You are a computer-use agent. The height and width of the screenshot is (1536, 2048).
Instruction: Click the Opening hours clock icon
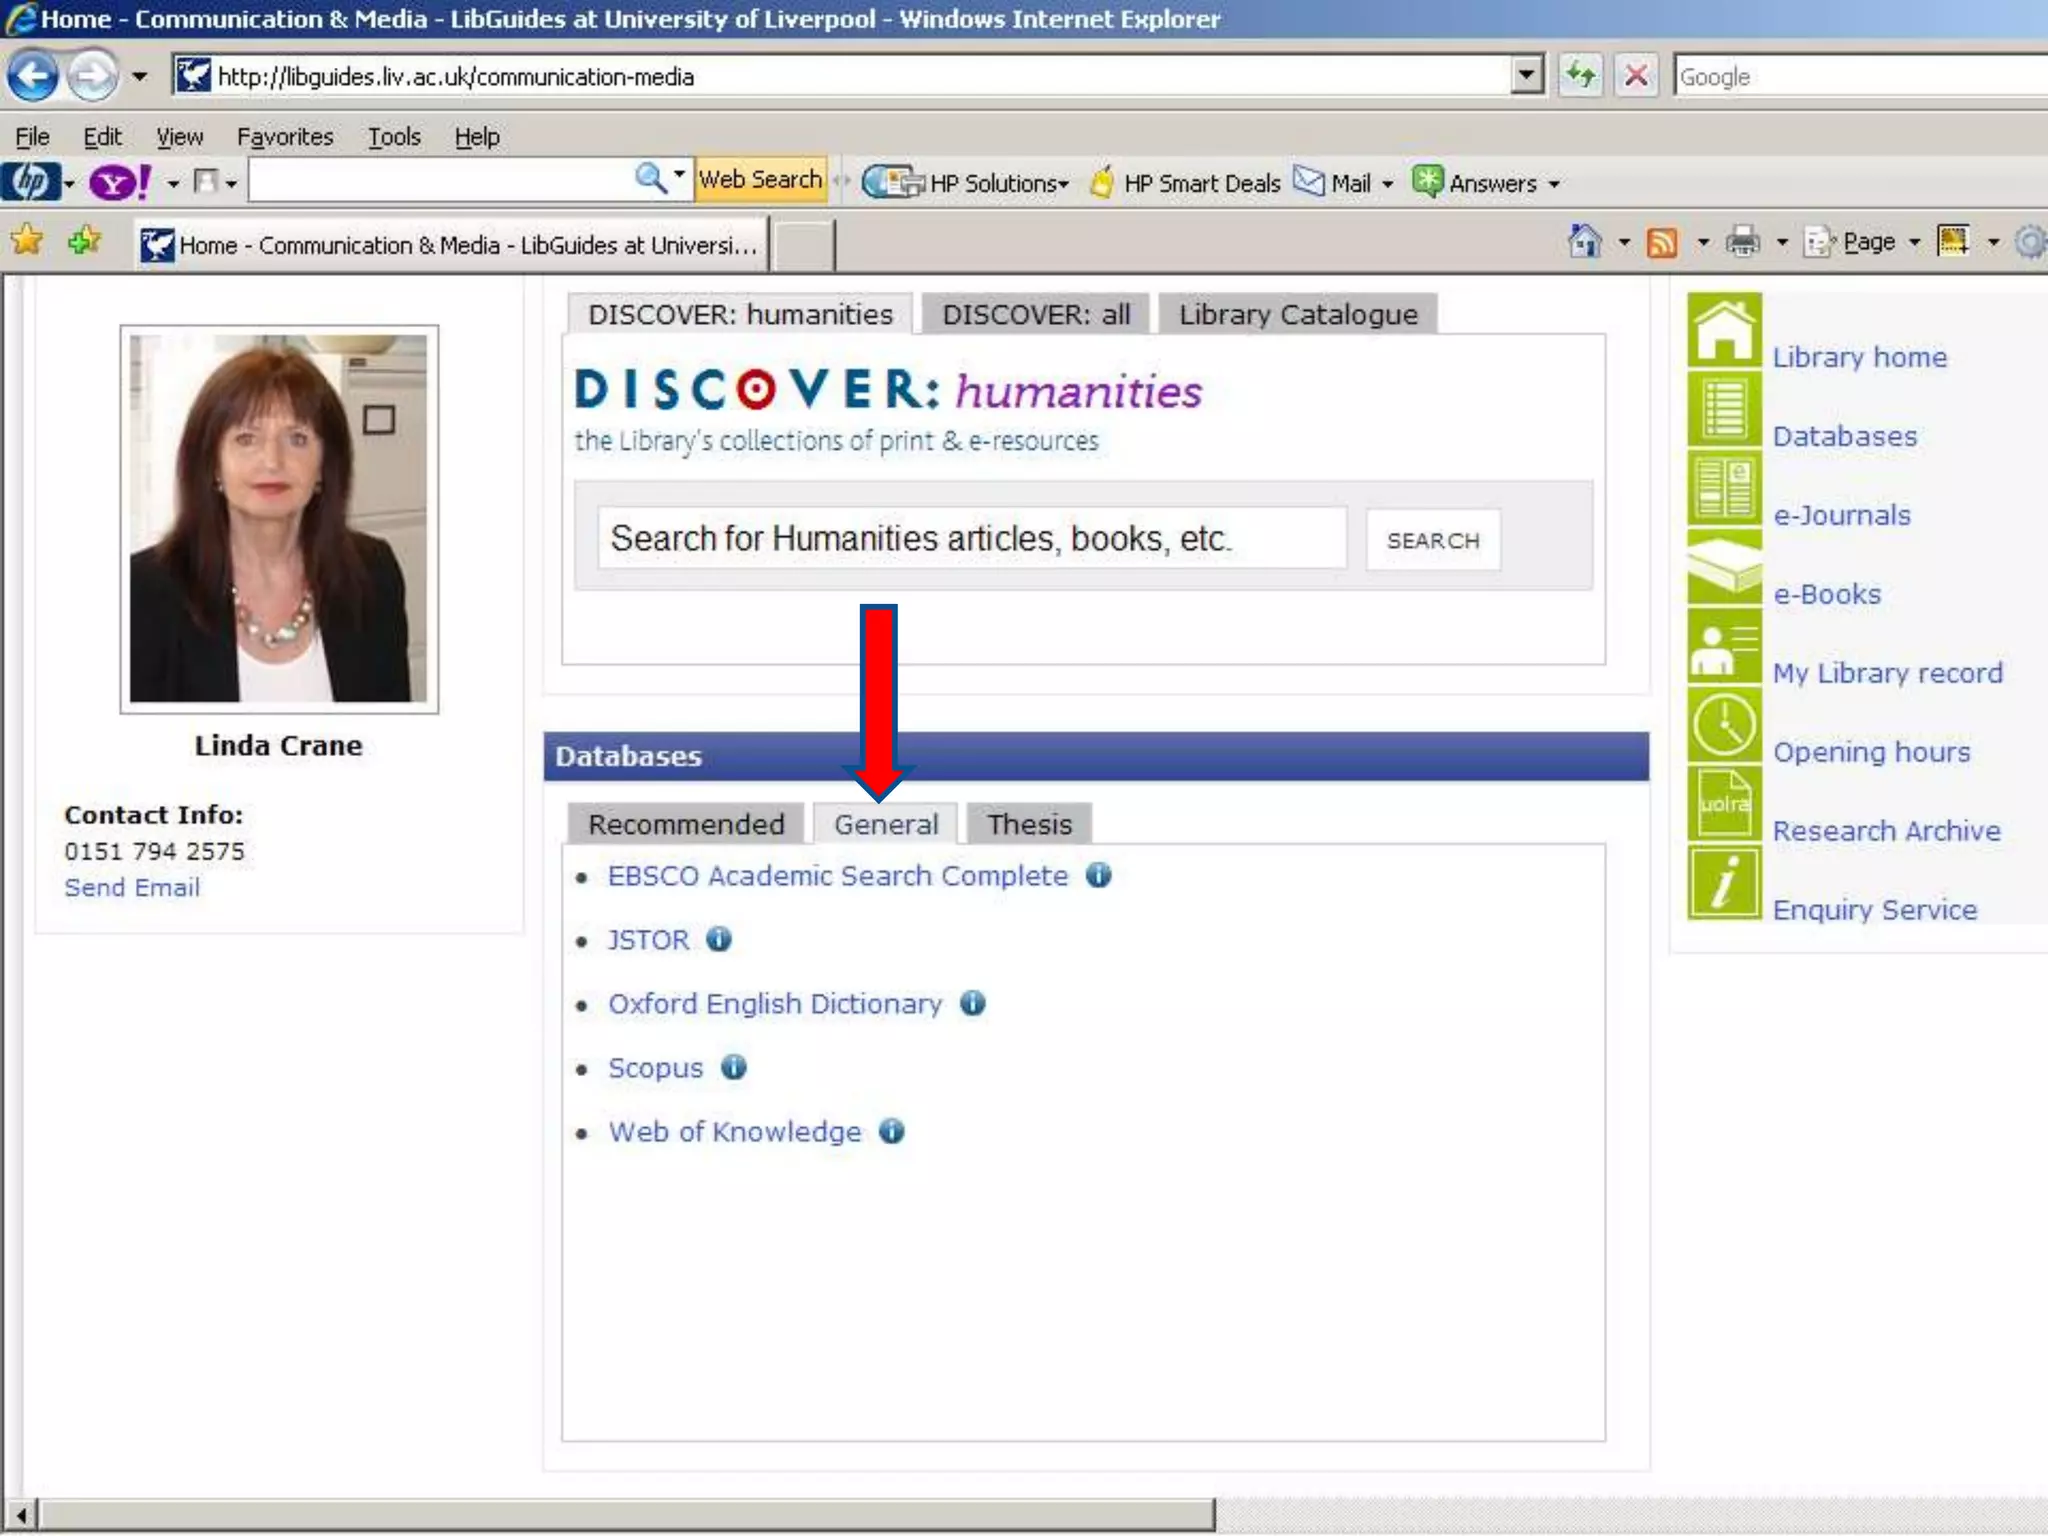(x=1723, y=725)
